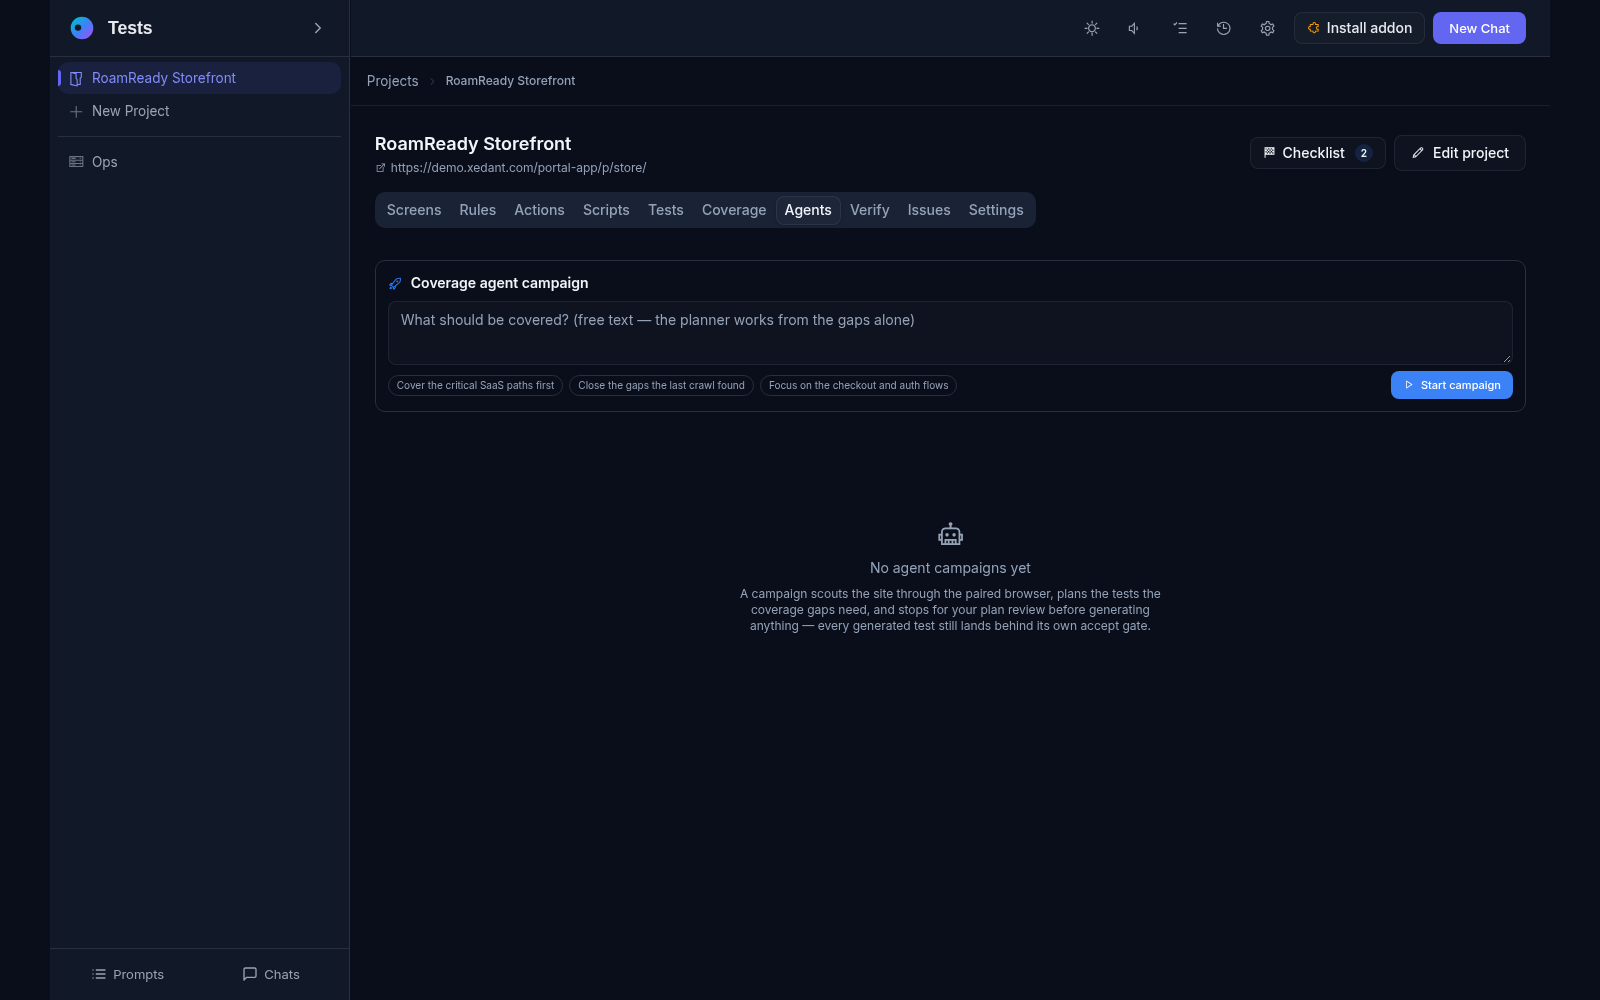Viewport: 1600px width, 1000px height.
Task: Switch to the Actions tab
Action: coord(539,210)
